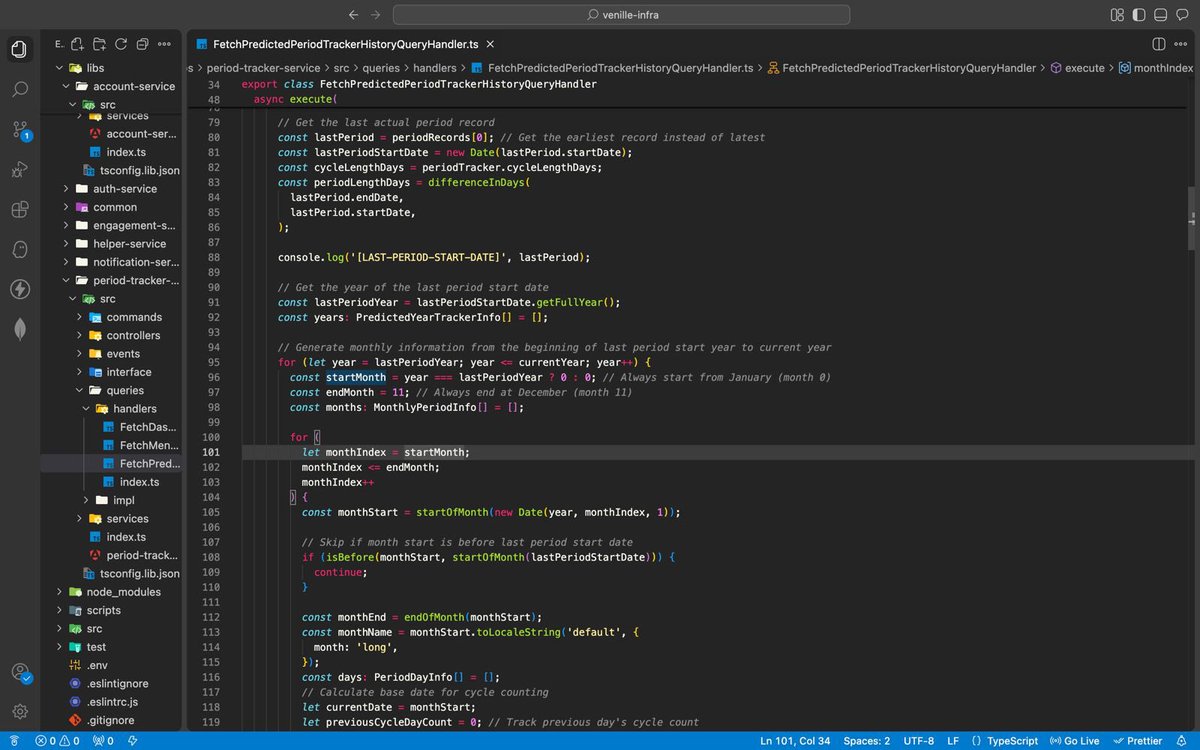Select the FetchPredictedPeriodTrackerHistoryQueryHandler.ts editor tab
This screenshot has height=750, width=1200.
(344, 44)
